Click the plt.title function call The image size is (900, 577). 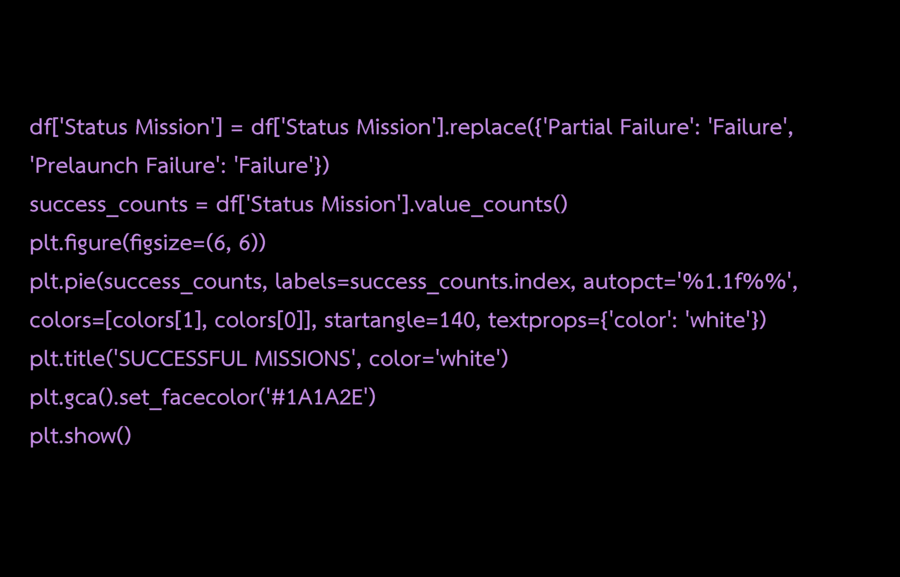click(69, 359)
